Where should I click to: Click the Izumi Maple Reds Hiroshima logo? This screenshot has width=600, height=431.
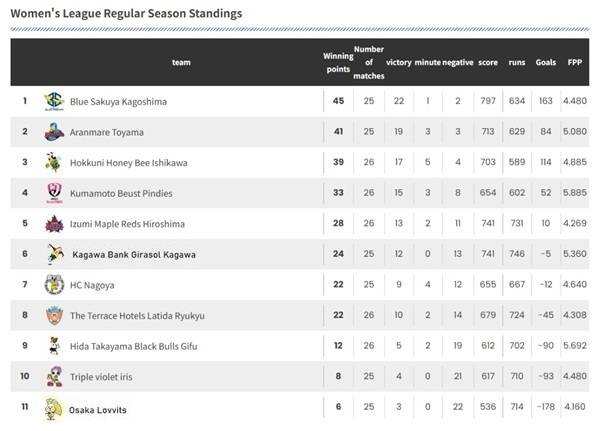tap(54, 224)
